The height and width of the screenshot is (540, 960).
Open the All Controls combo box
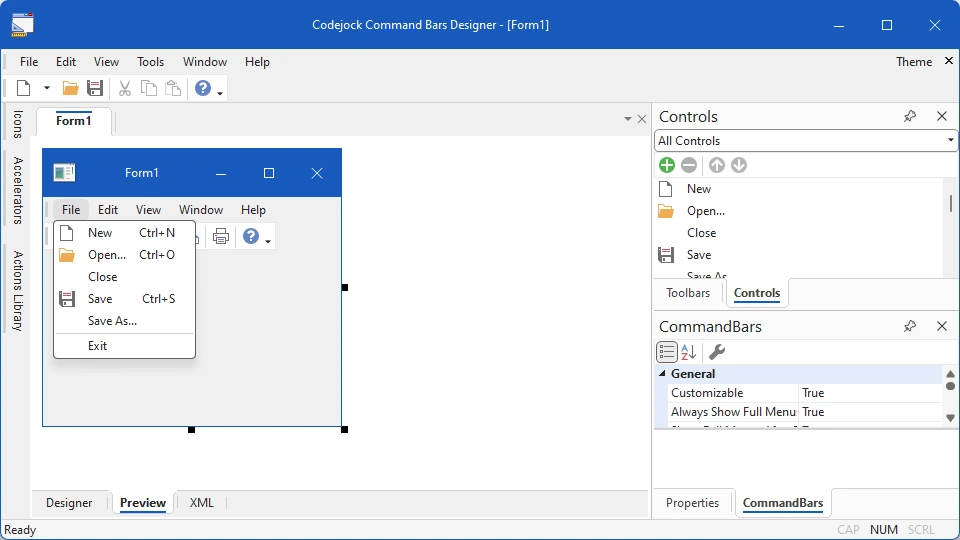click(x=805, y=141)
